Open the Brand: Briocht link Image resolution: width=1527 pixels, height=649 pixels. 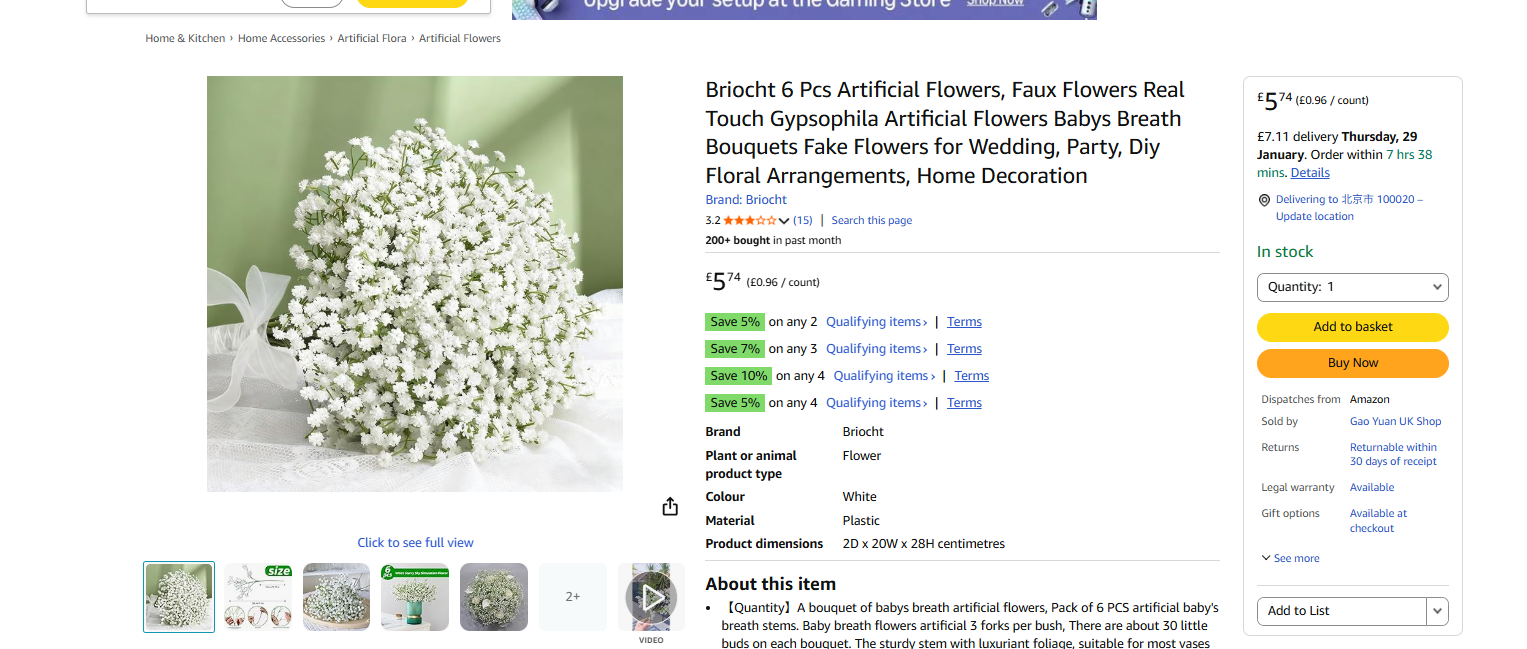746,200
